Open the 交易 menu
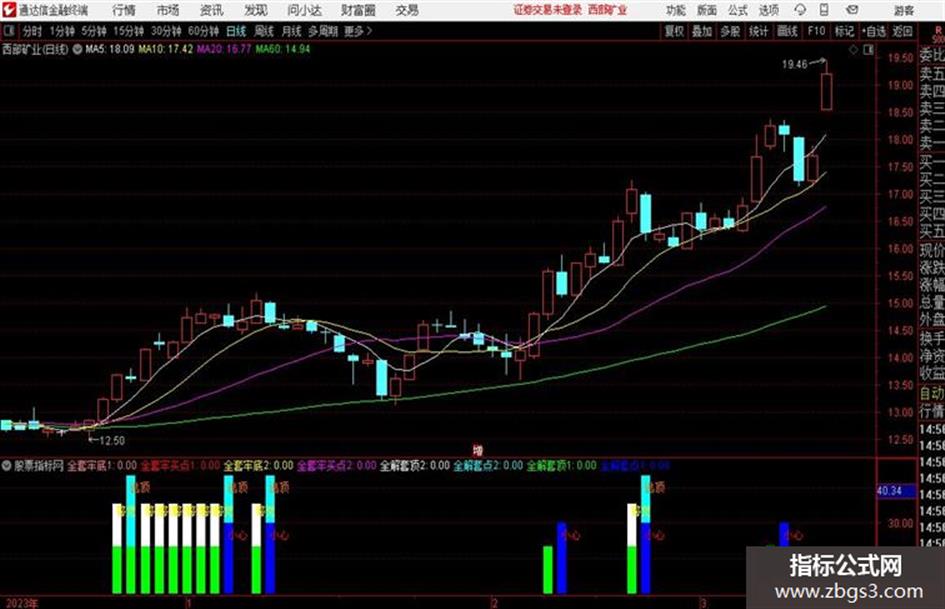 coord(407,10)
